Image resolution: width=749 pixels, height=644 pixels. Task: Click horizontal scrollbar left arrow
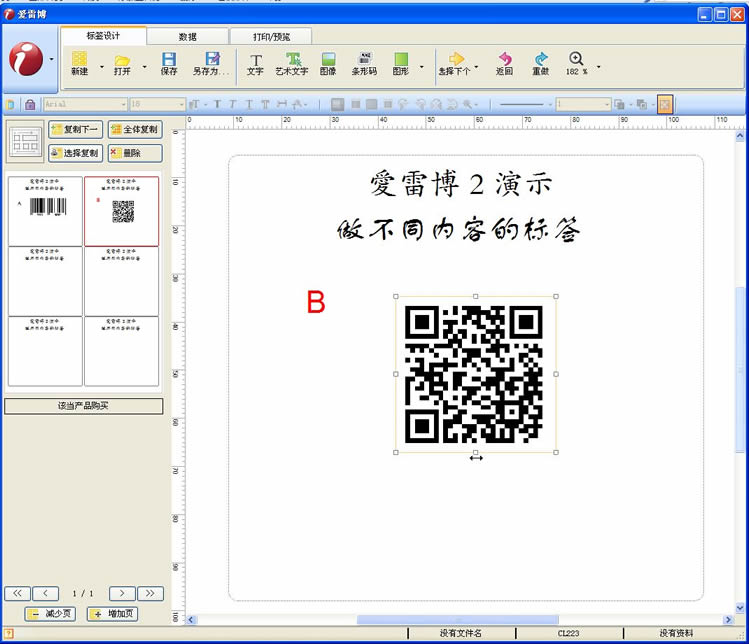[191, 620]
